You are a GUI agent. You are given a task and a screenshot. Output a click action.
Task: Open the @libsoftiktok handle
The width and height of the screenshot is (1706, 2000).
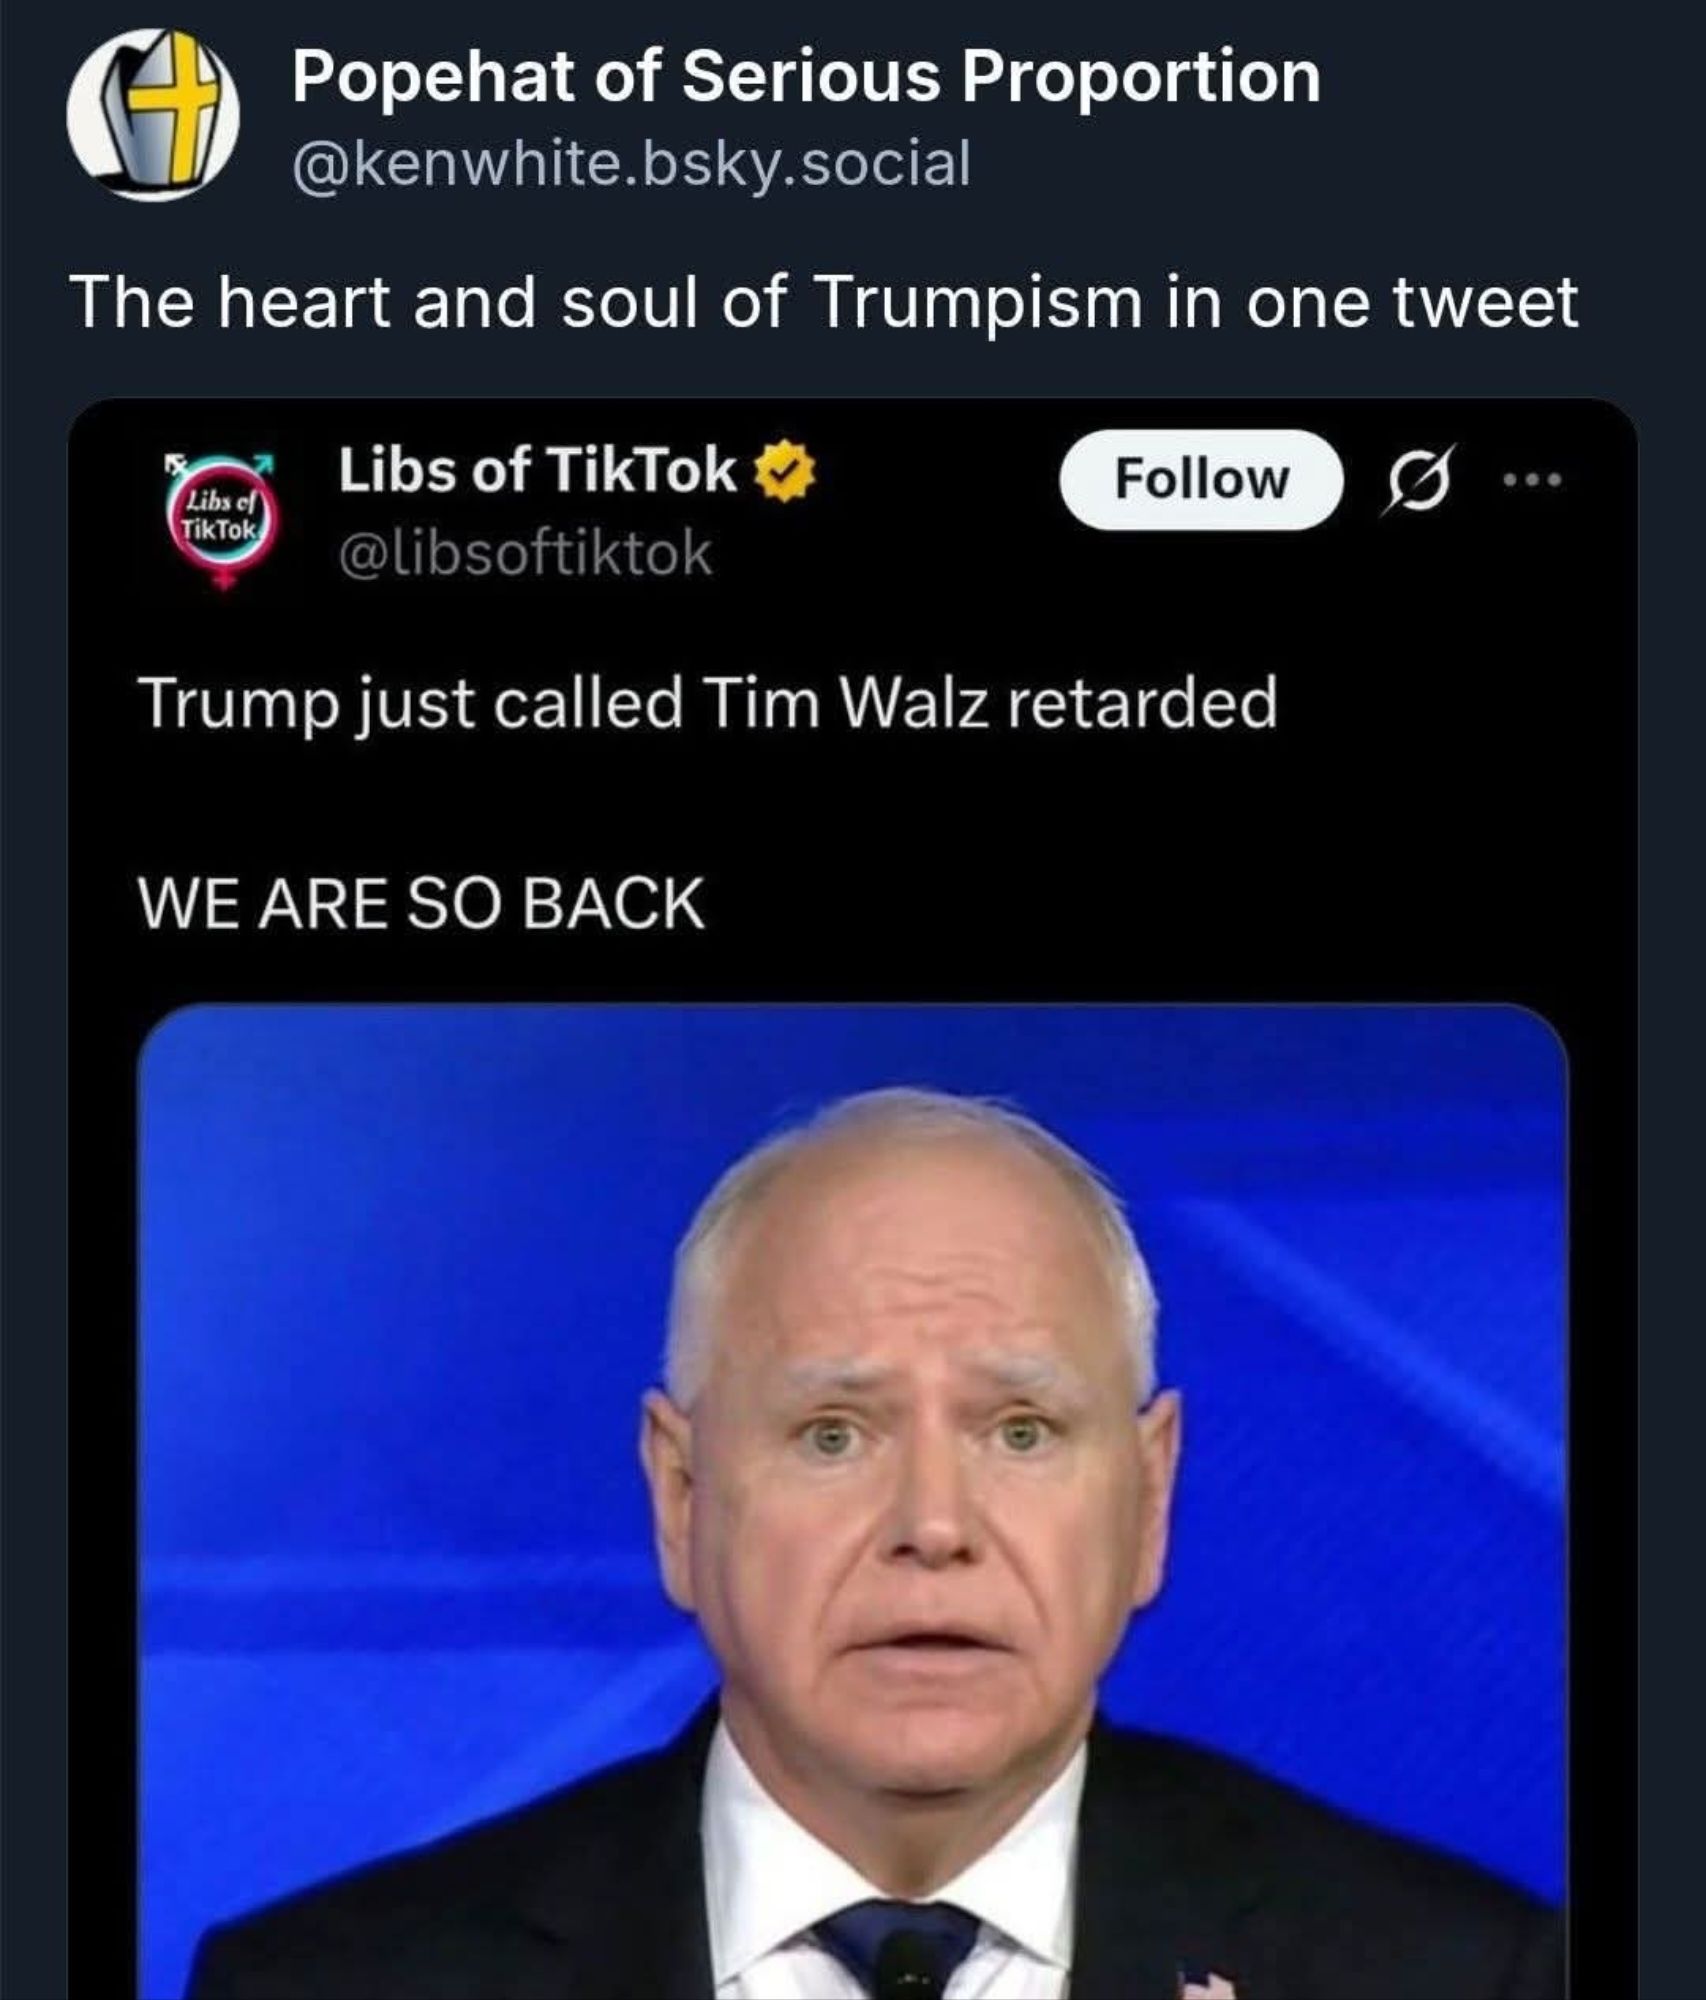(x=526, y=555)
